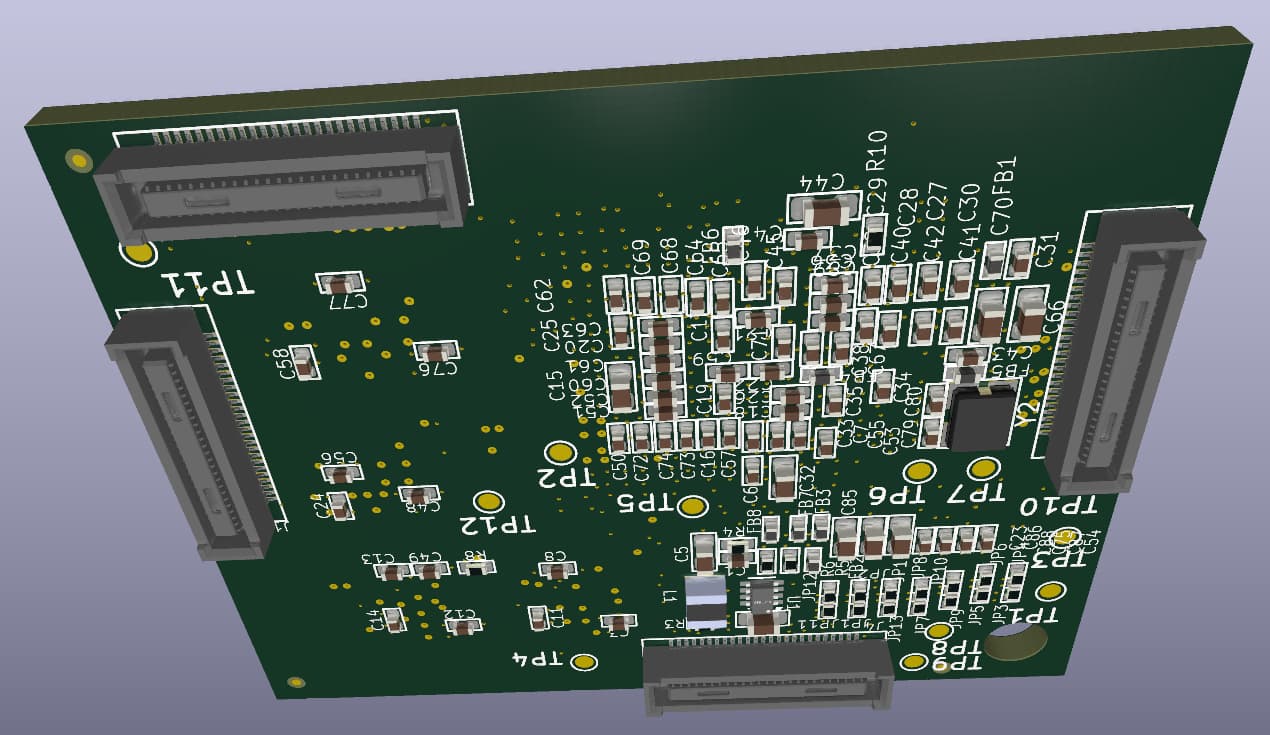The image size is (1270, 735).
Task: Click the TP4 test point pad
Action: click(585, 662)
